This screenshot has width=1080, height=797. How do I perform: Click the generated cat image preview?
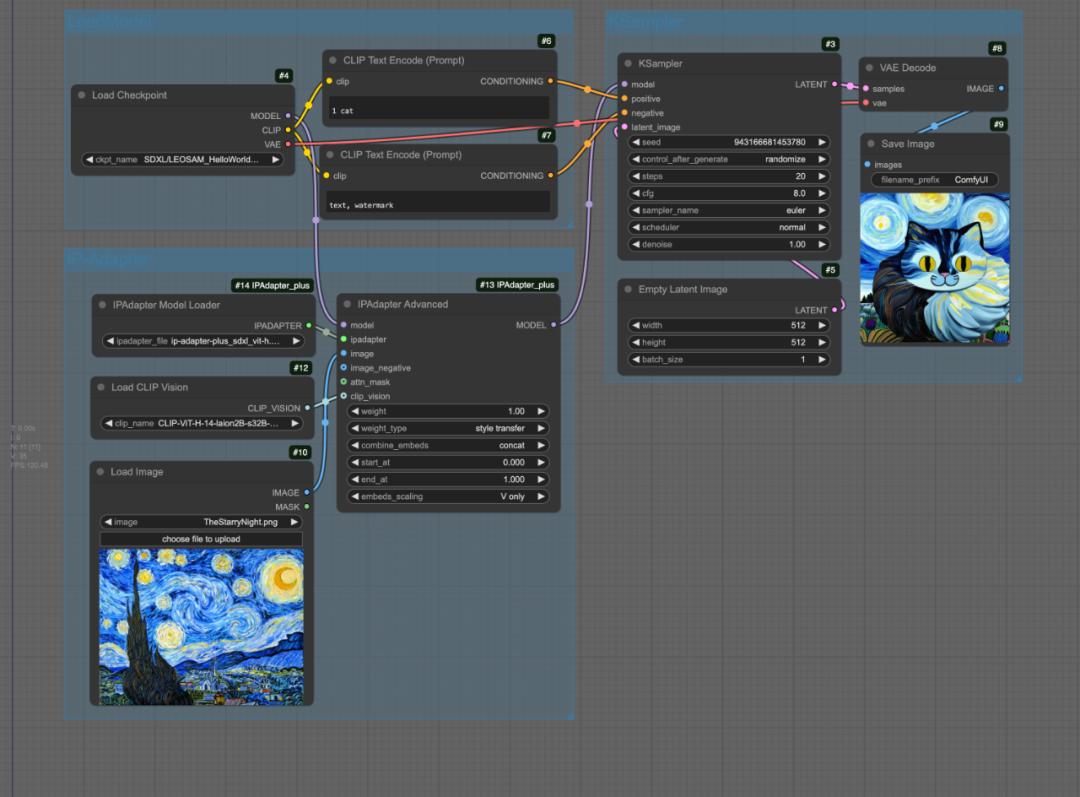point(935,268)
